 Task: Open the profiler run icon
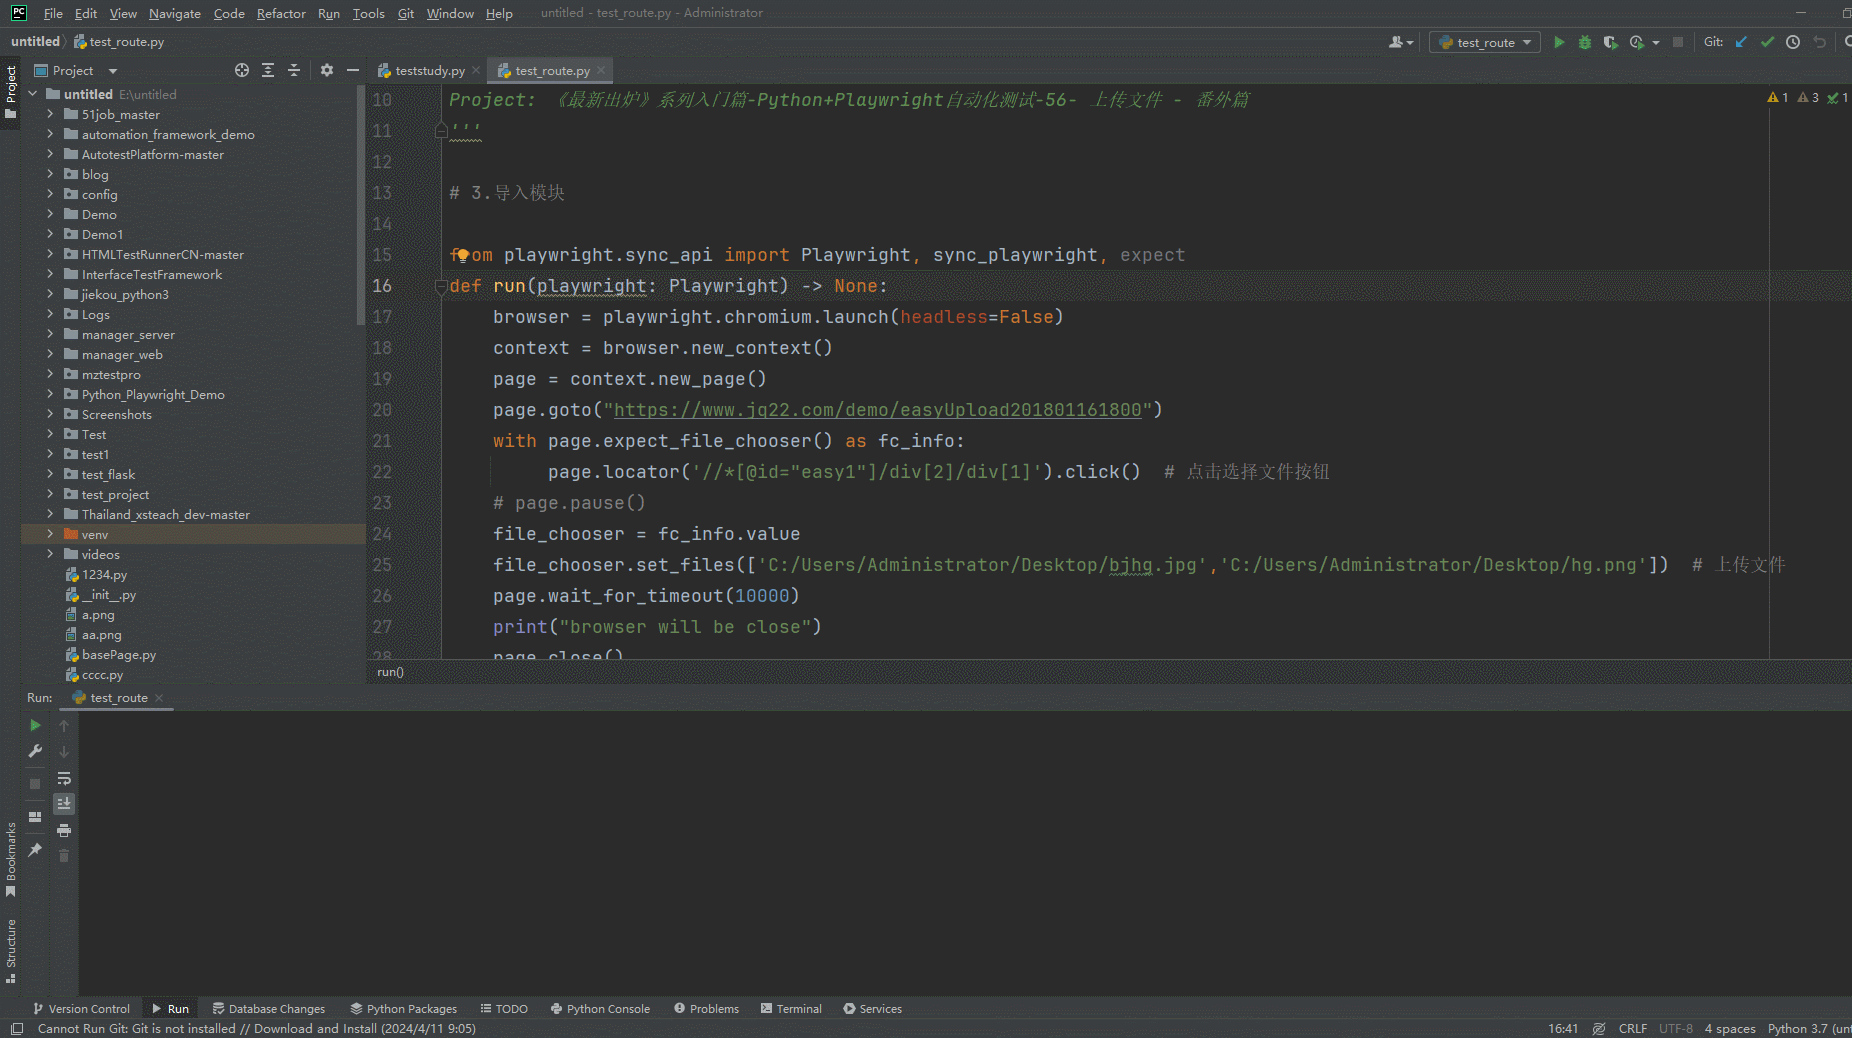click(1637, 42)
